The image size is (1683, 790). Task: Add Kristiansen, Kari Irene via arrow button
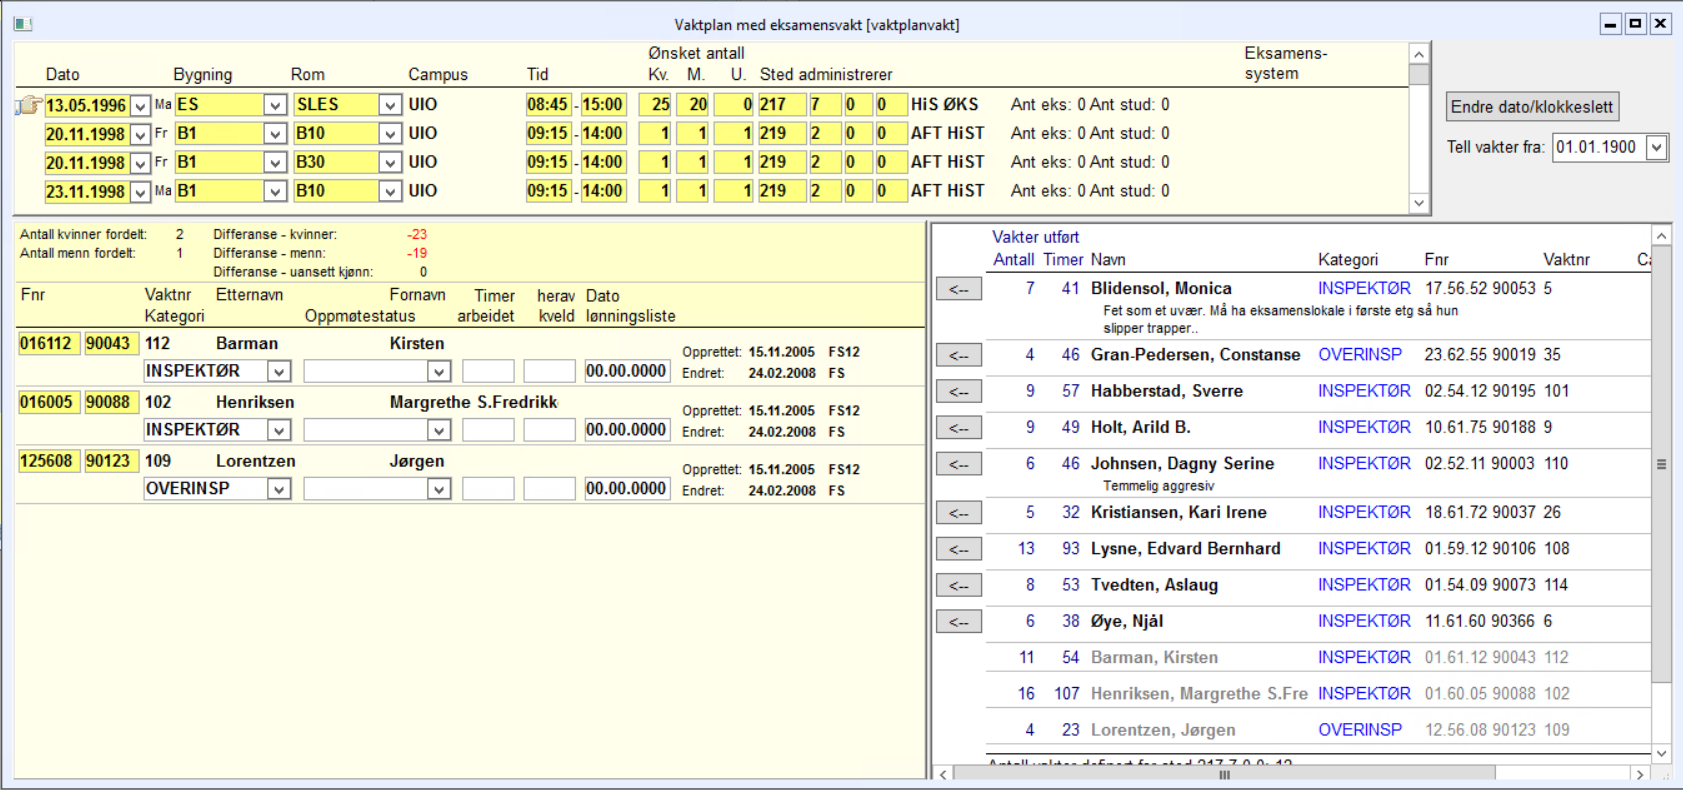(x=959, y=513)
